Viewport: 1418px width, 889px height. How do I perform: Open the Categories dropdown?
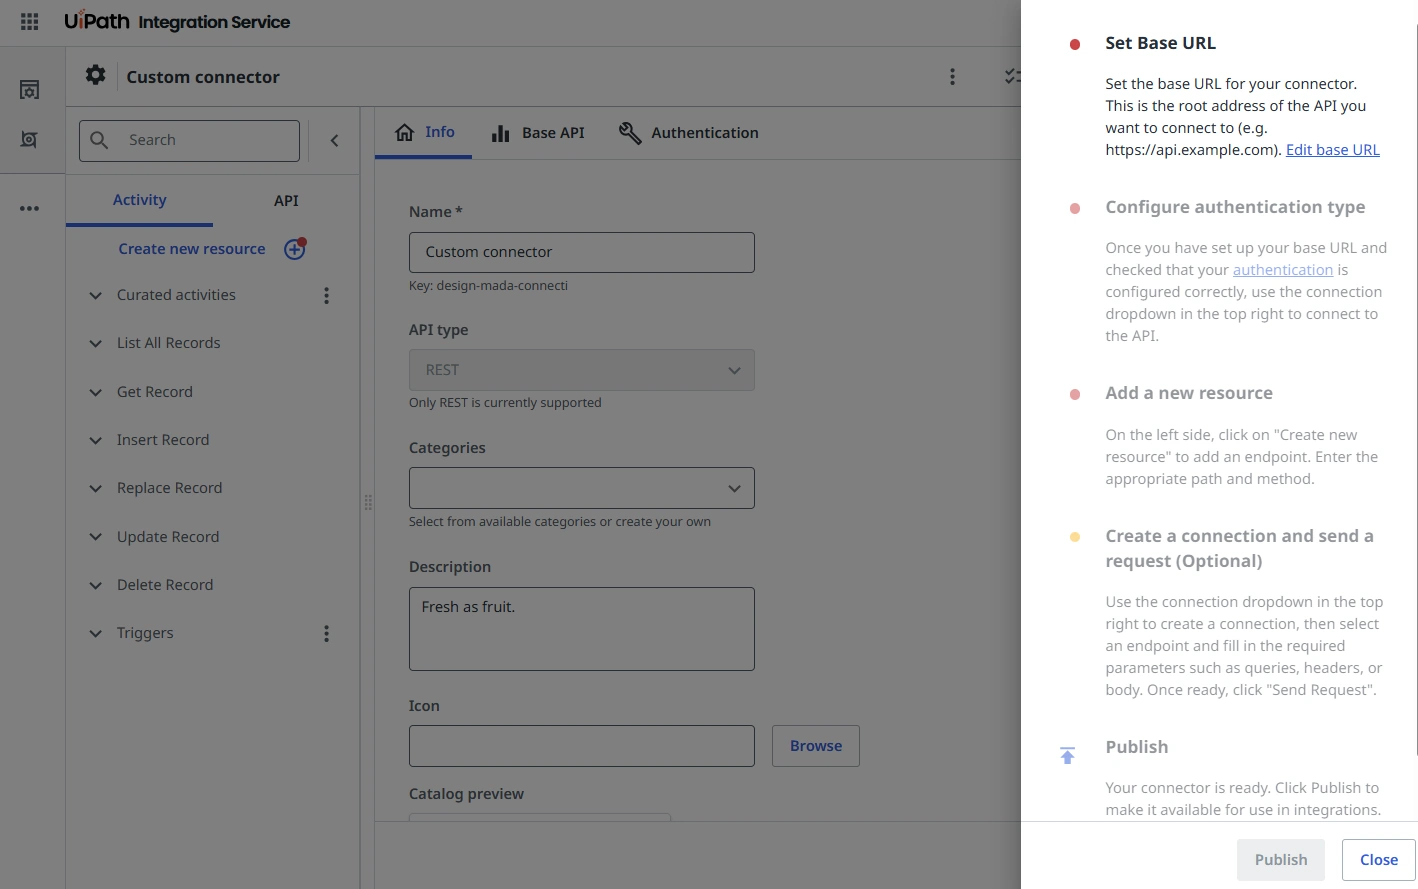tap(582, 488)
